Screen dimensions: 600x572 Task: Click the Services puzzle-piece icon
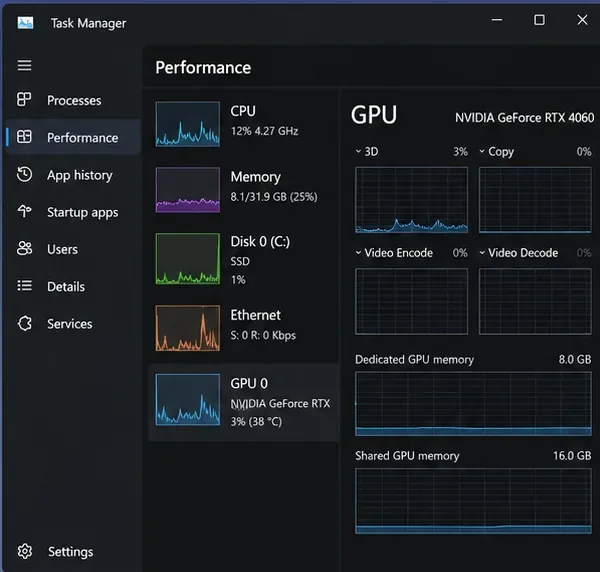tap(24, 323)
